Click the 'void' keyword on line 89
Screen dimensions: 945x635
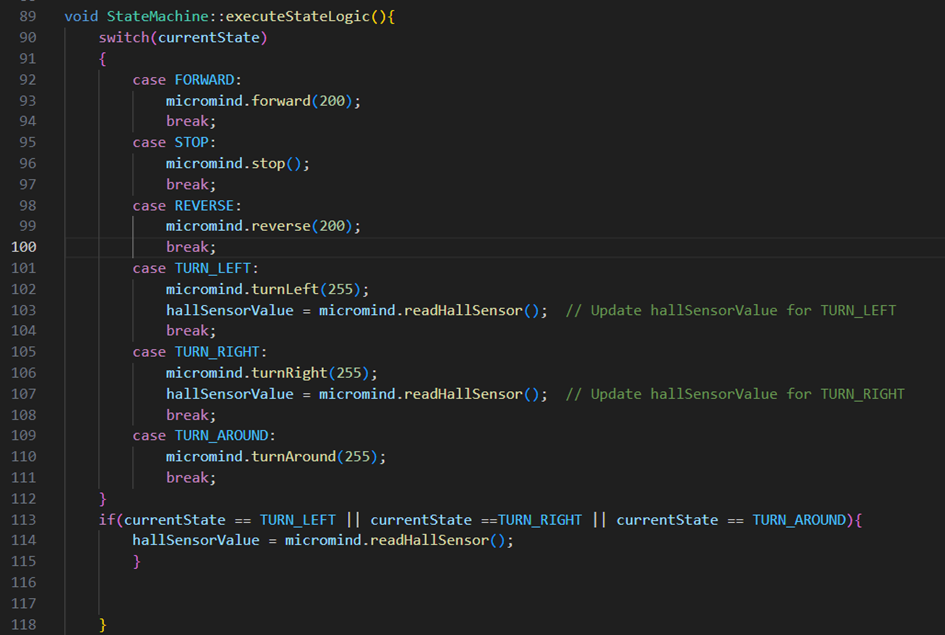[81, 16]
